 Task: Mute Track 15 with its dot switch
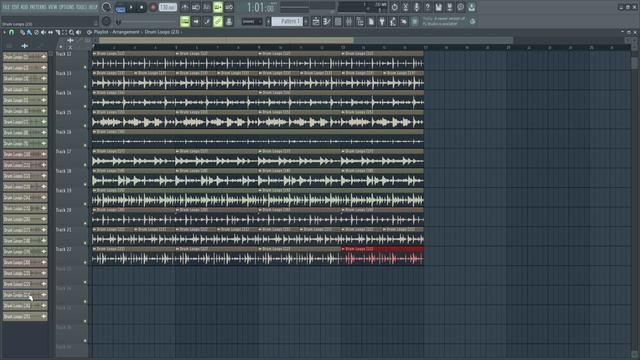click(x=85, y=126)
